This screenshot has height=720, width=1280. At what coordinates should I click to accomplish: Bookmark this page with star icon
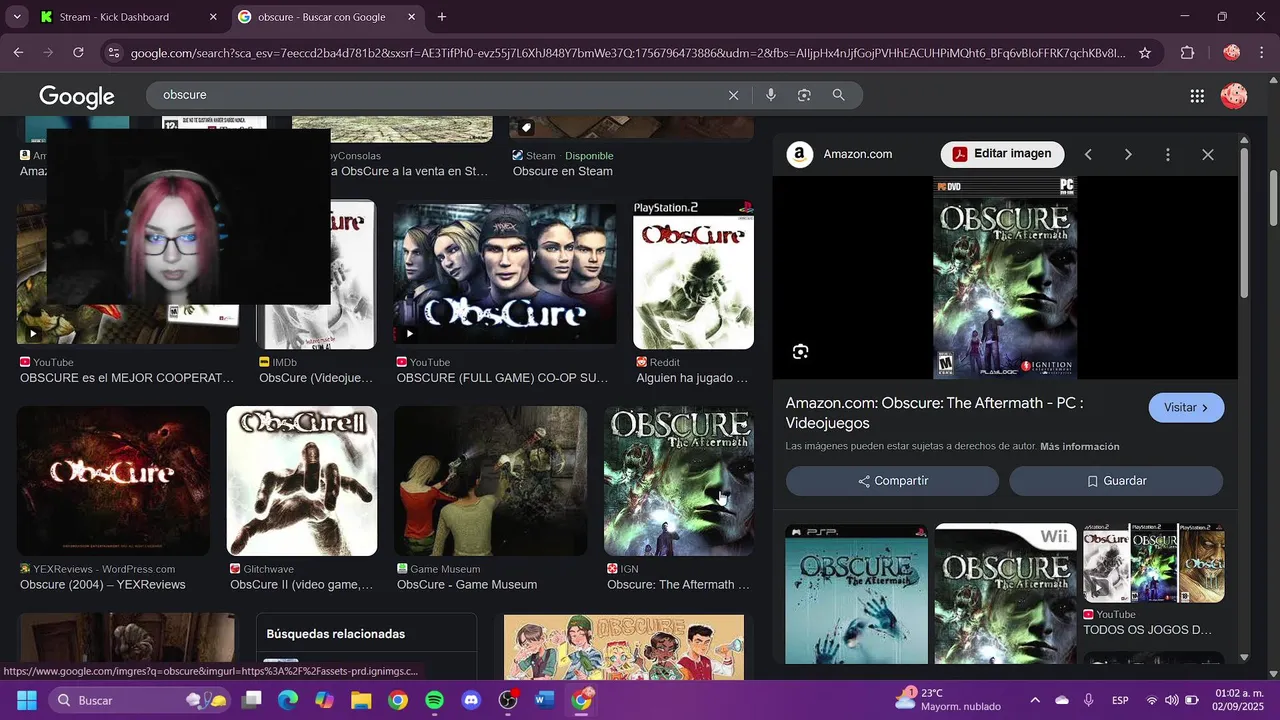coord(1145,53)
